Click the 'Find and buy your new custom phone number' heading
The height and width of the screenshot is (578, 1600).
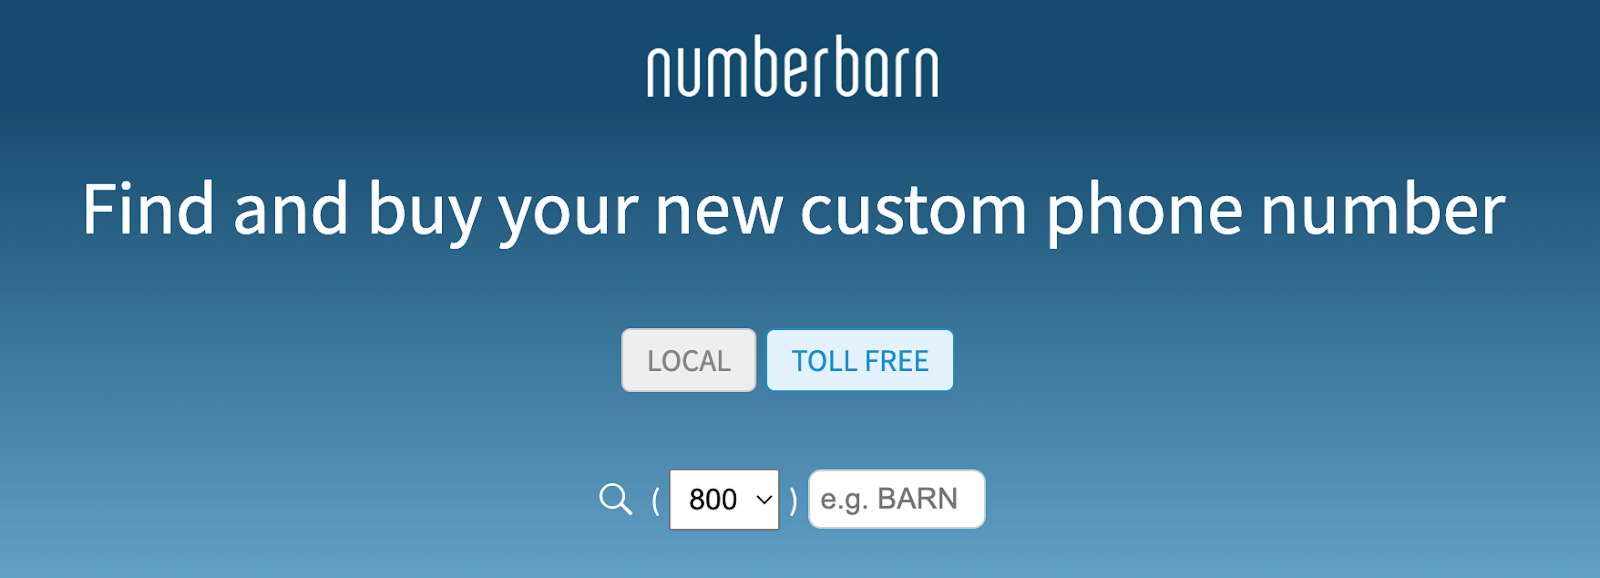tap(793, 210)
